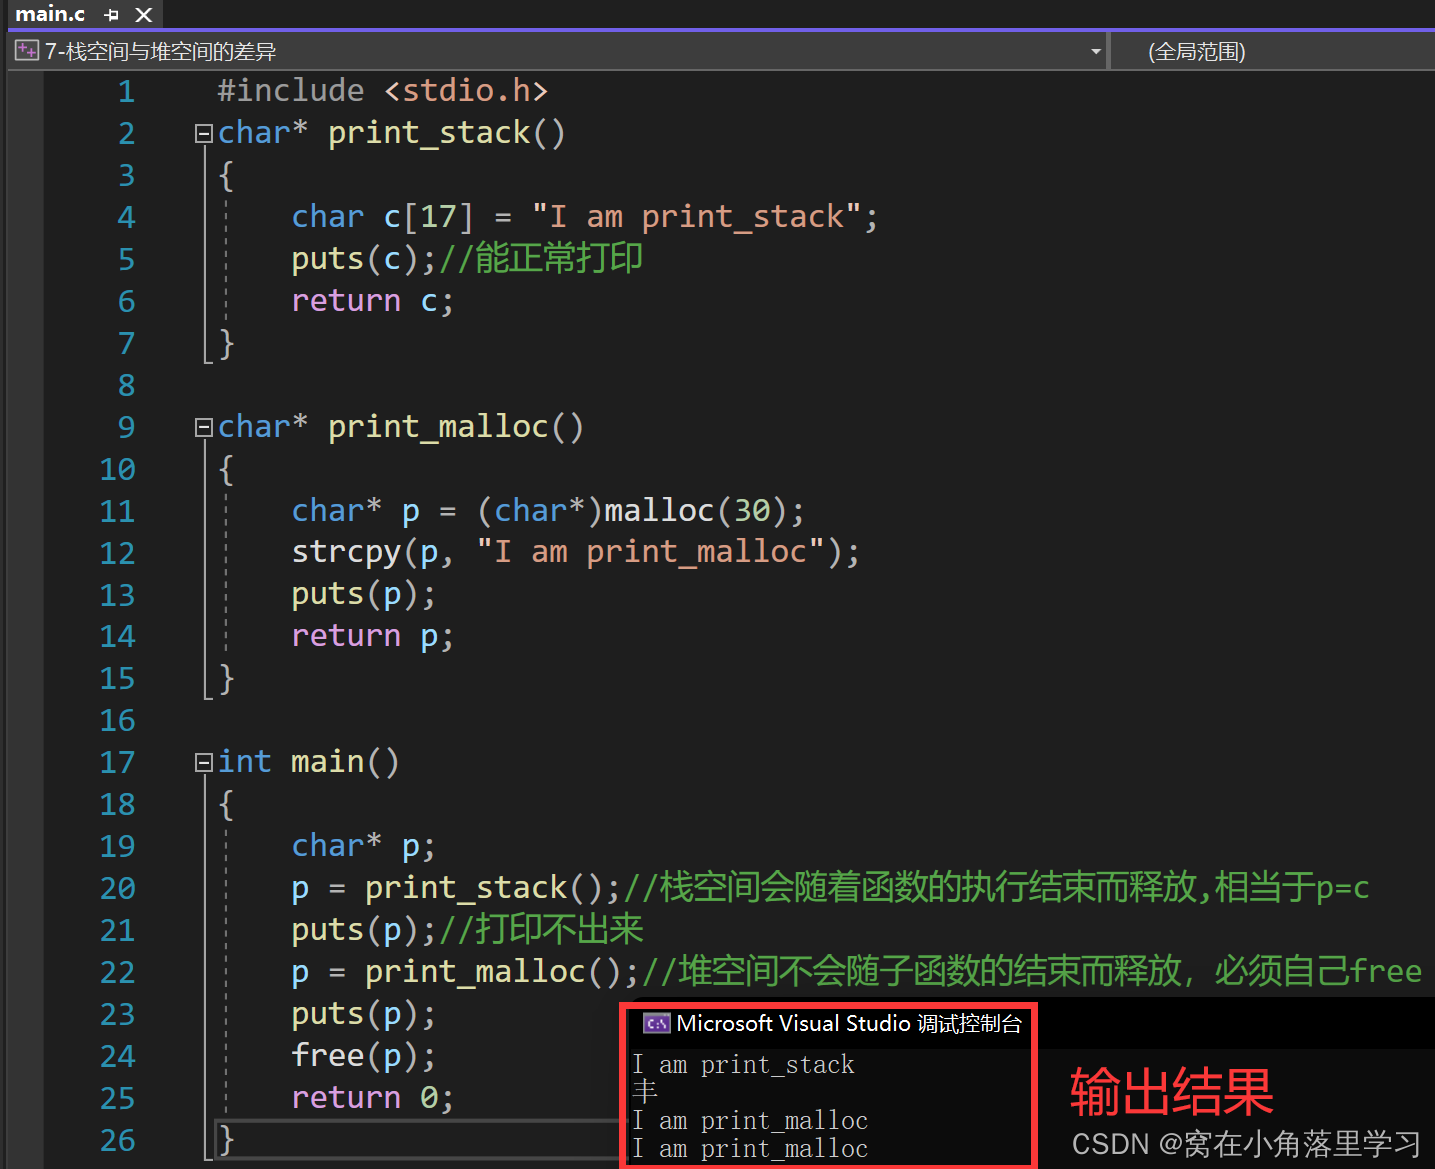Click the return 0; statement
1435x1169 pixels.
[373, 1098]
